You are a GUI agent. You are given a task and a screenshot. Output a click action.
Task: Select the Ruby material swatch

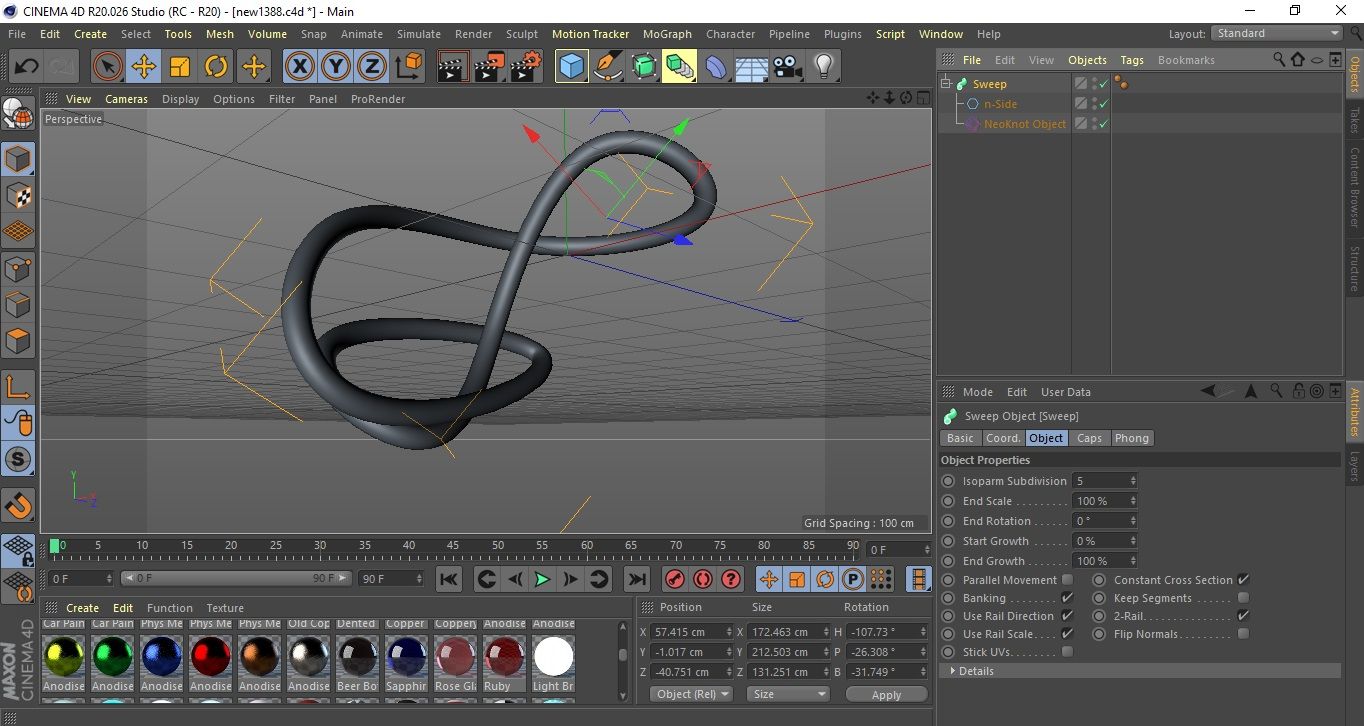point(504,657)
